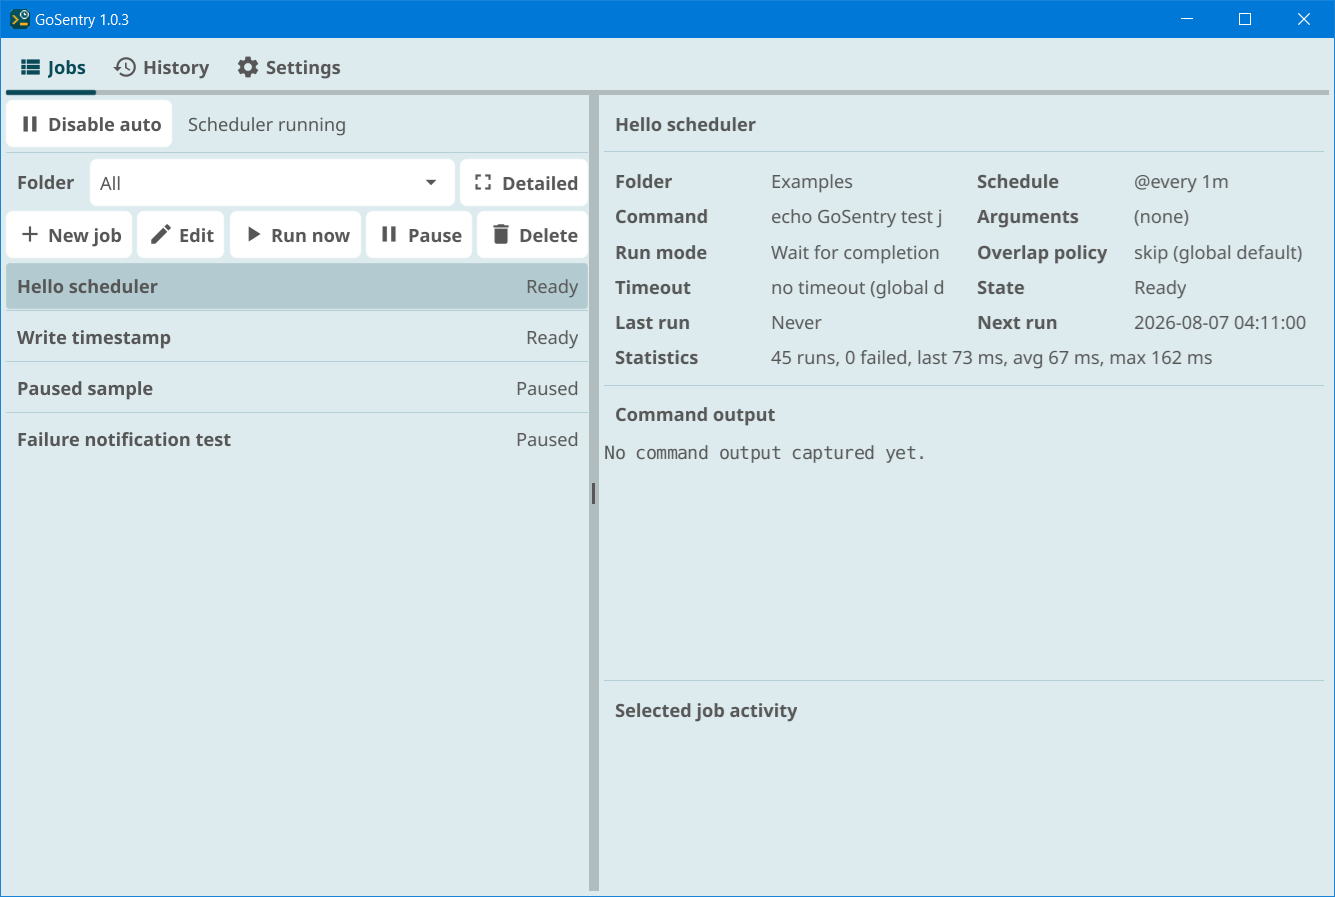1335x897 pixels.
Task: Click the Arguments value '(none)'
Action: click(x=1161, y=217)
